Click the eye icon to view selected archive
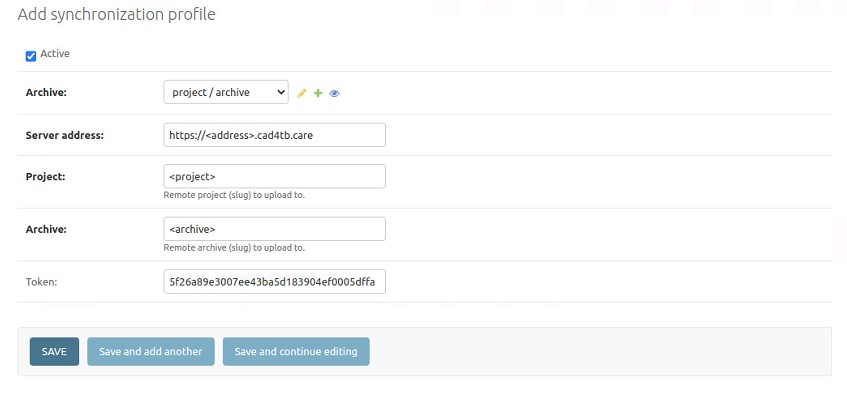 click(x=334, y=94)
